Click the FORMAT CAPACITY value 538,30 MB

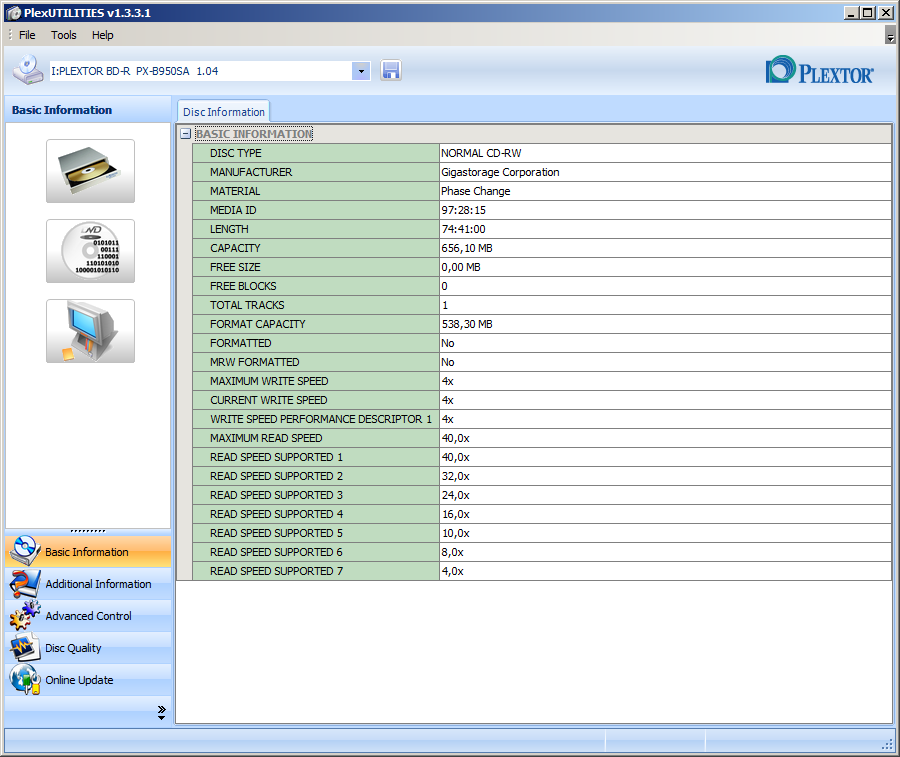(467, 324)
